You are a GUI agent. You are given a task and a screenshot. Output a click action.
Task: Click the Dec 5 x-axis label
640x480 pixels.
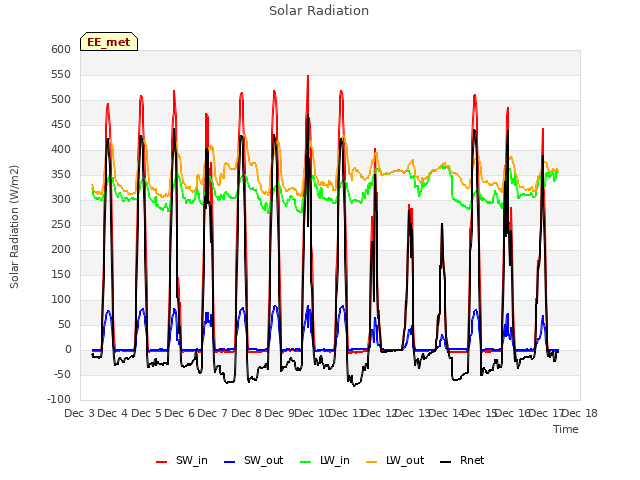point(146,413)
